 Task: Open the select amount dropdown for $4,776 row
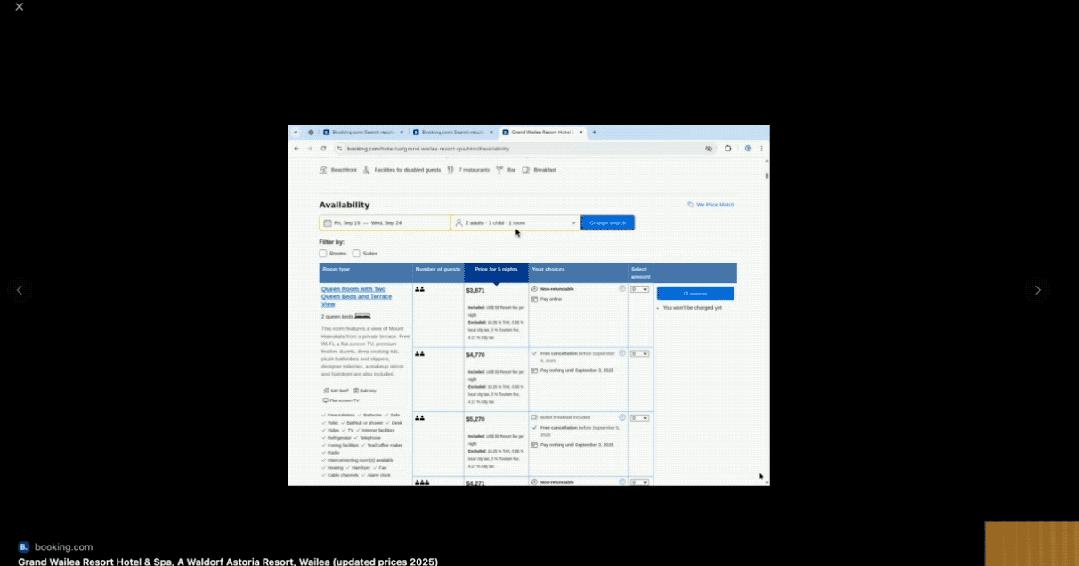pyautogui.click(x=639, y=353)
